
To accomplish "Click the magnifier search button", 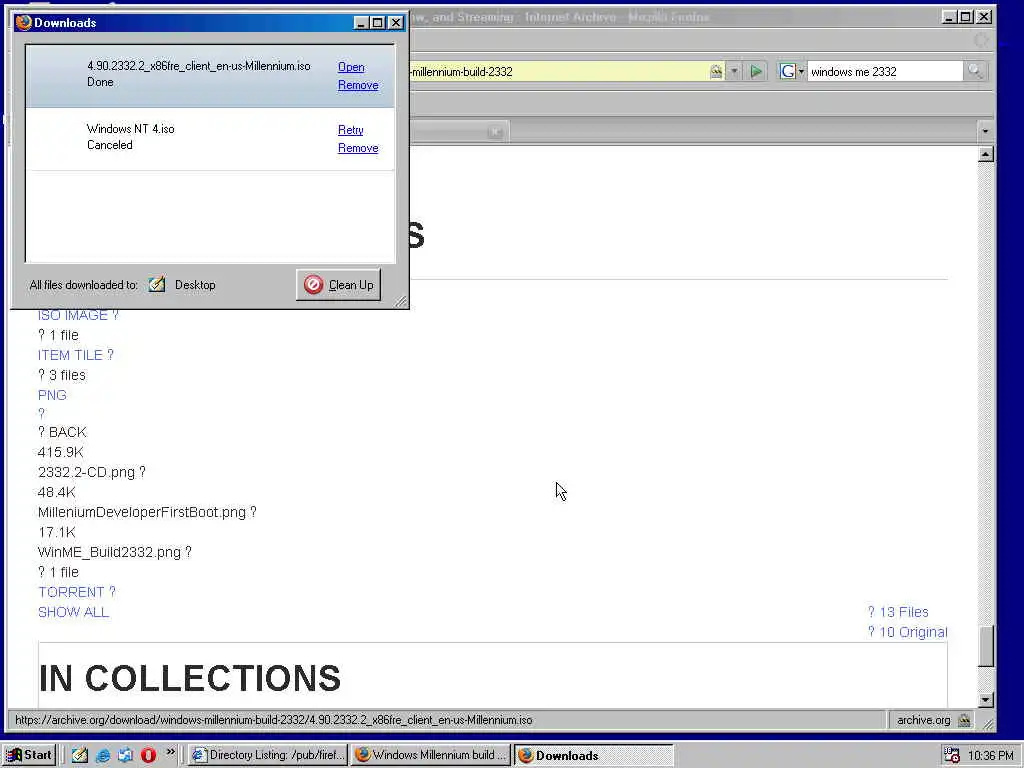I will pyautogui.click(x=975, y=71).
